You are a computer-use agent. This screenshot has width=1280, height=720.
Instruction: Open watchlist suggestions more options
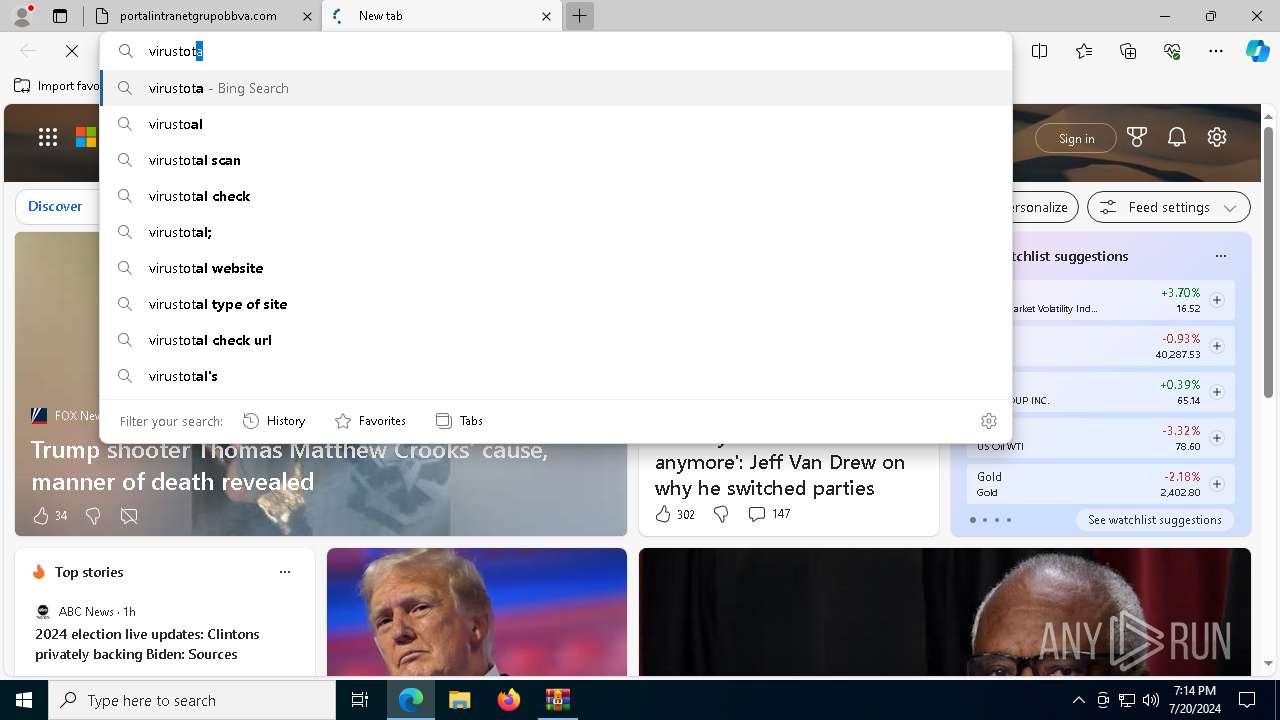coord(1220,256)
